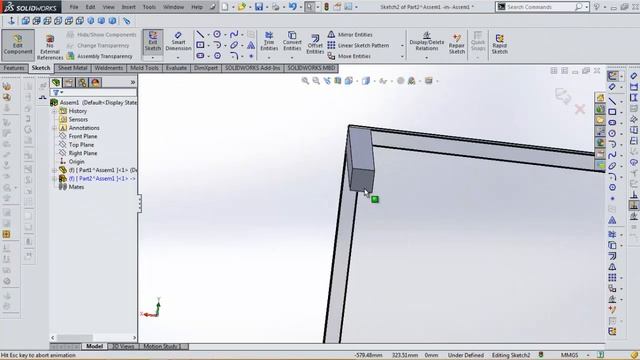Select the Text tool in the ribbon
640x360 pixels.
point(251,45)
